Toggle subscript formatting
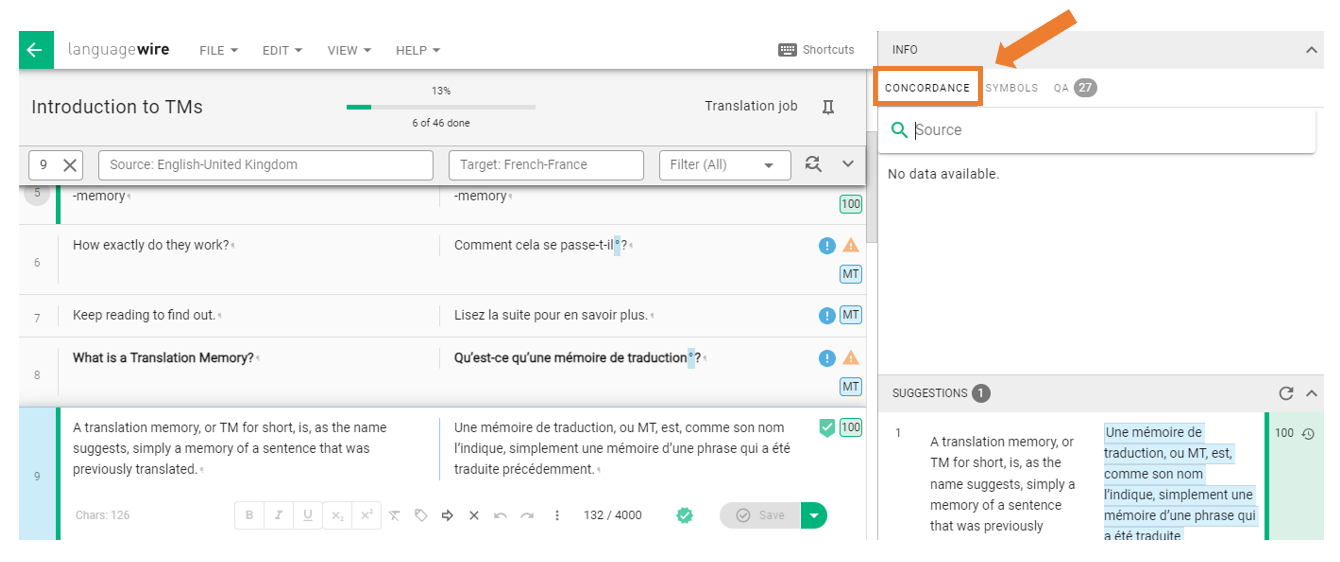This screenshot has height=562, width=1340. click(x=338, y=515)
